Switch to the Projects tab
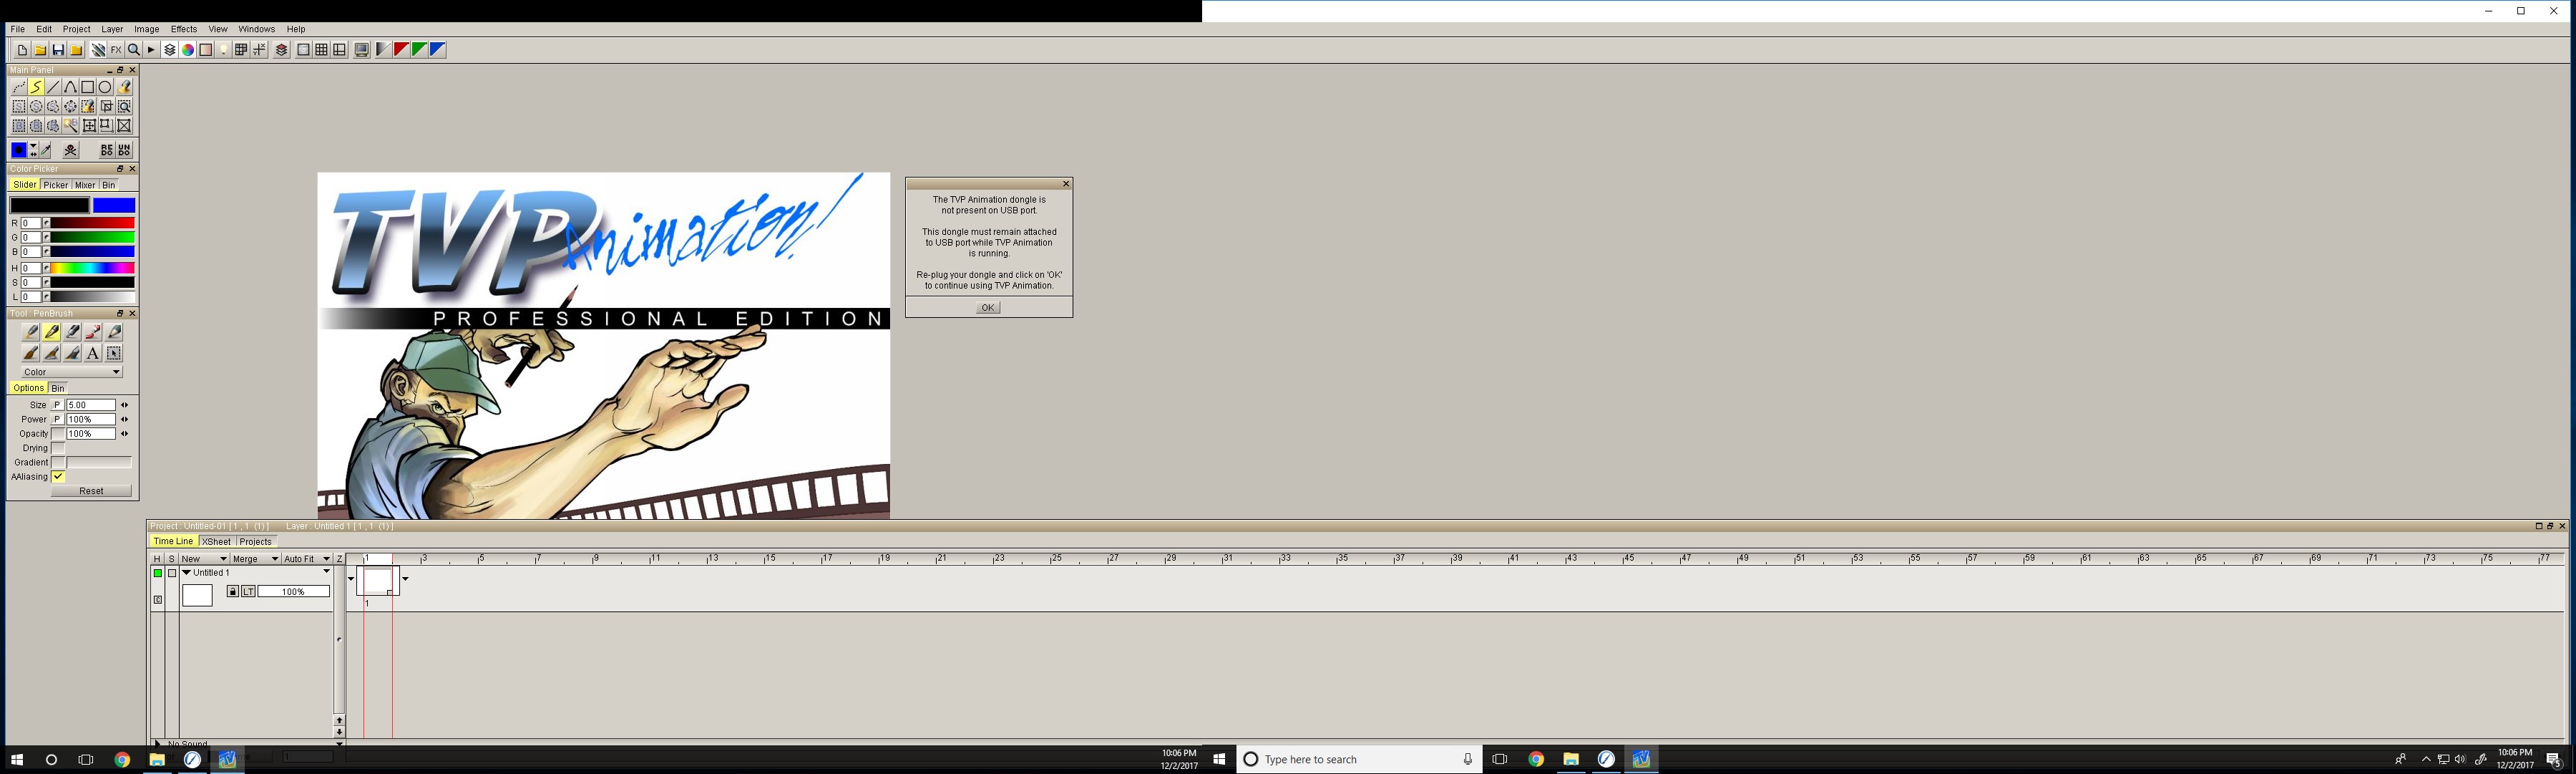Image resolution: width=2576 pixels, height=774 pixels. point(256,542)
